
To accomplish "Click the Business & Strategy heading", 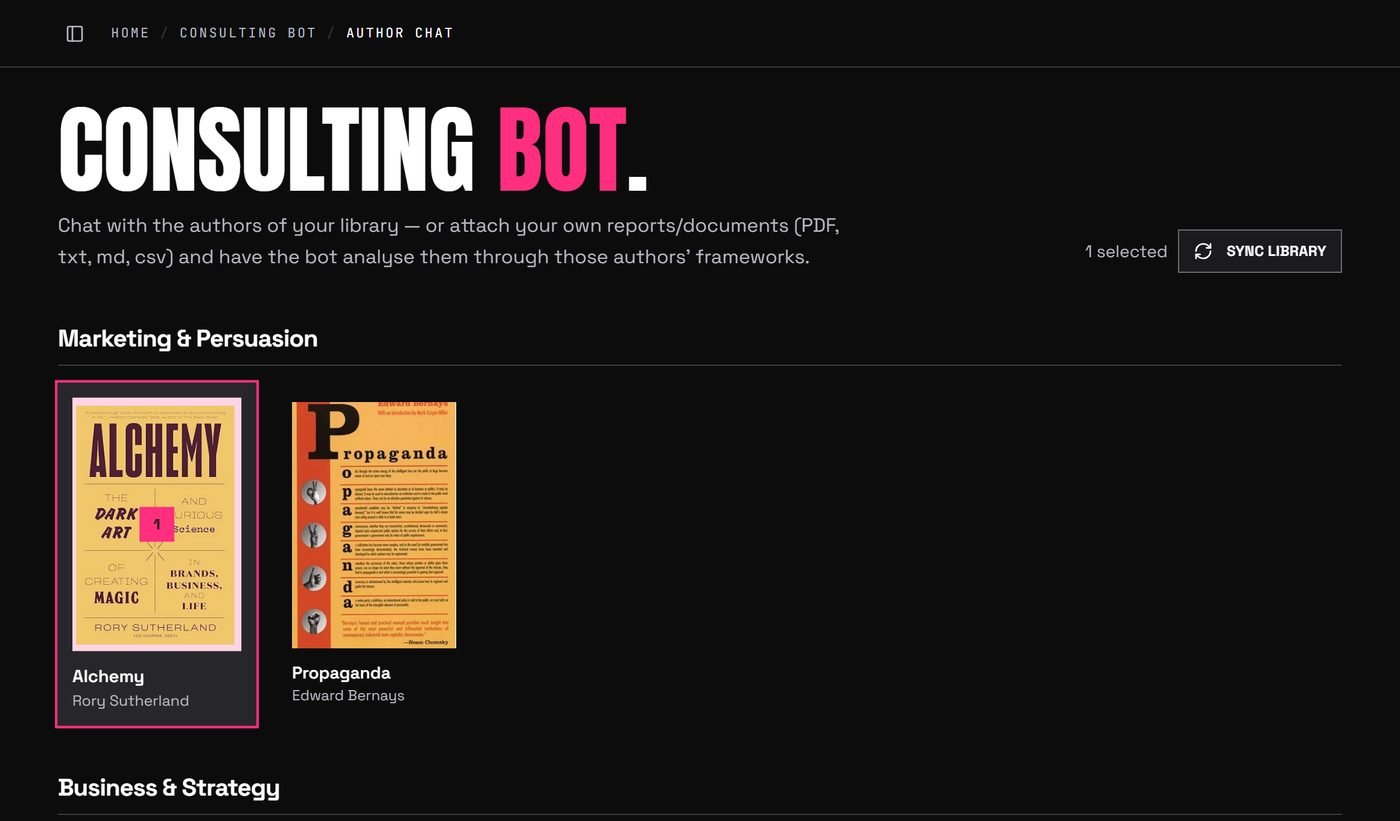I will 169,787.
